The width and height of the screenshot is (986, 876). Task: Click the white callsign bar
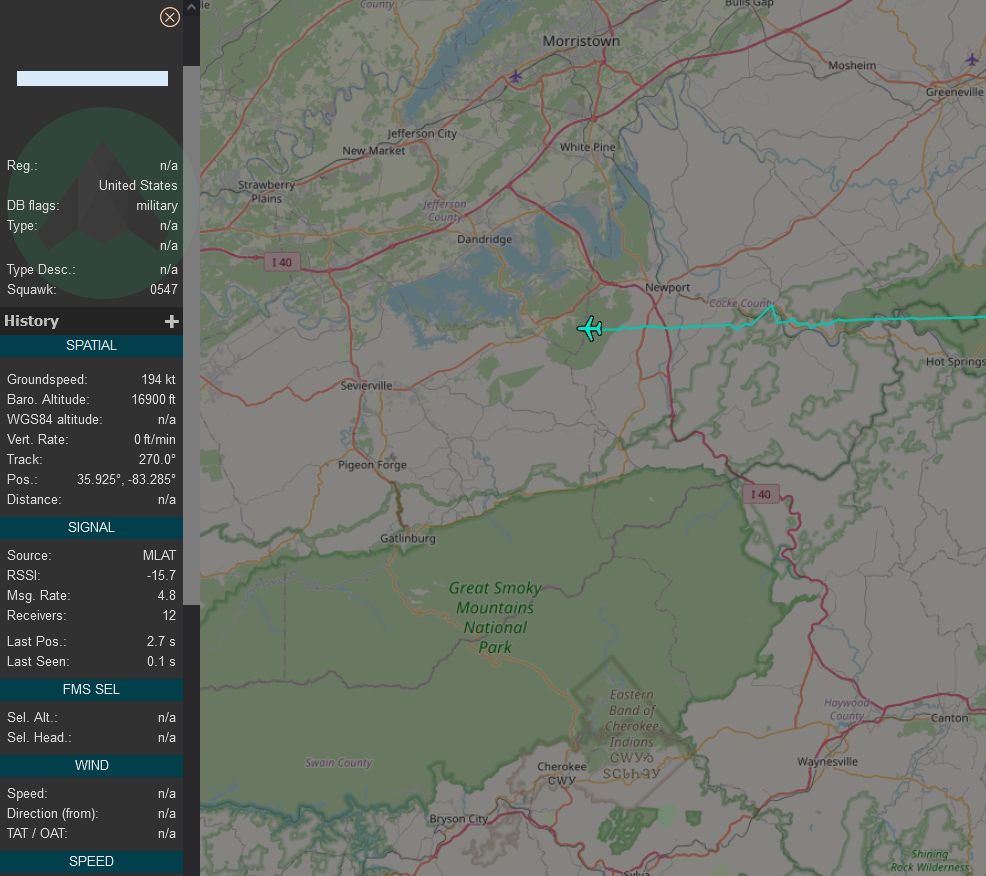coord(92,78)
